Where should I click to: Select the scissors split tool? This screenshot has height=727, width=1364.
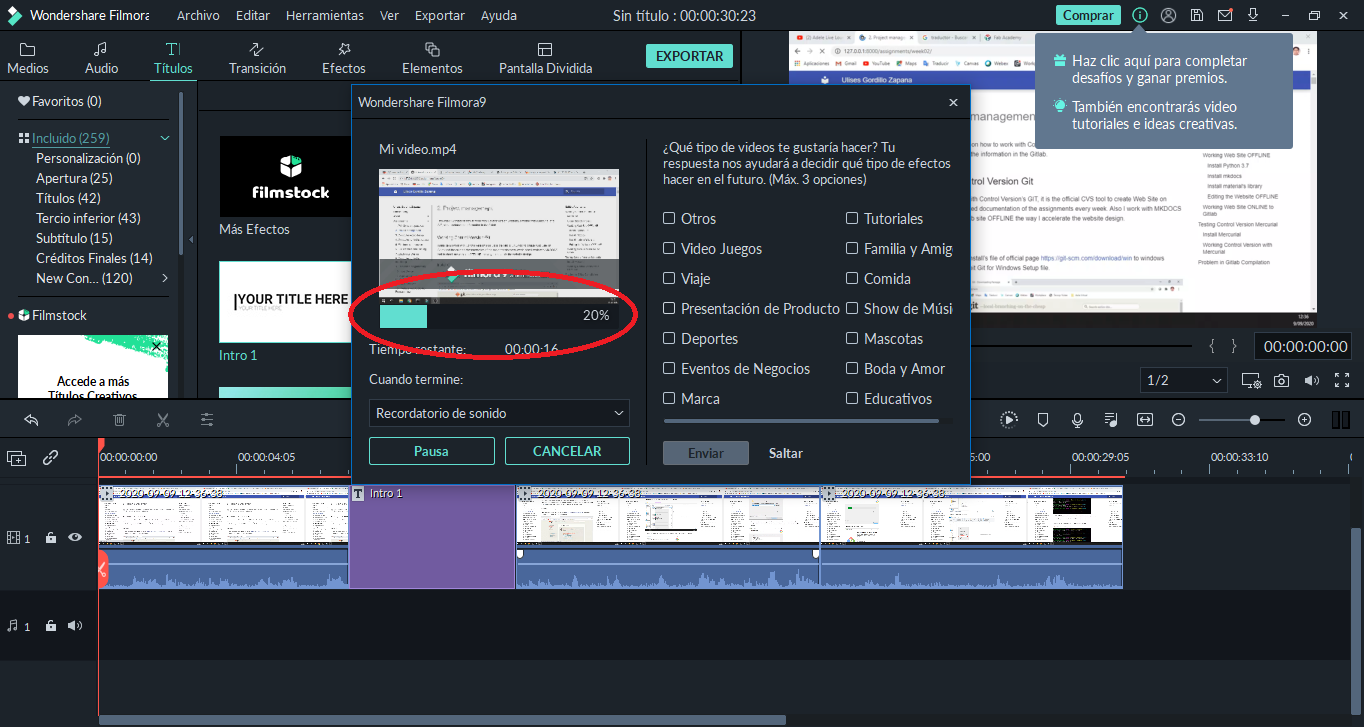tap(163, 420)
